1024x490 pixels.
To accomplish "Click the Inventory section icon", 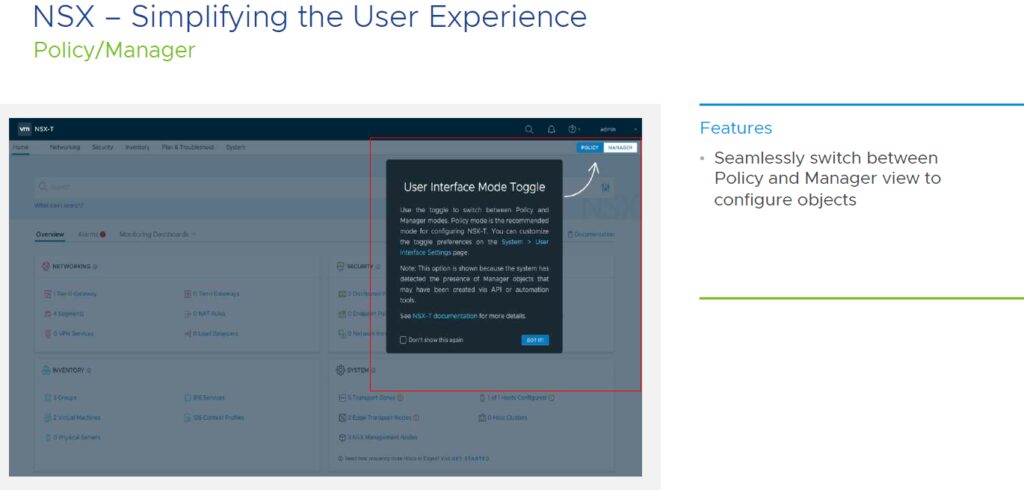I will [x=46, y=370].
